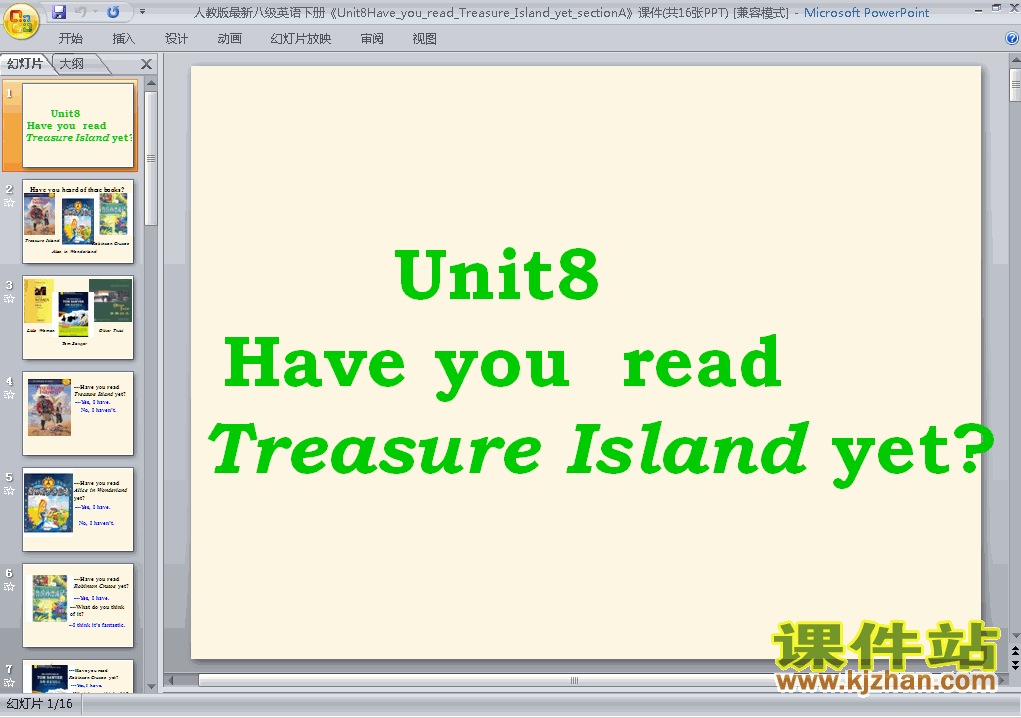Select slide 4 thumbnail Treasure Island dialogue

[78, 413]
